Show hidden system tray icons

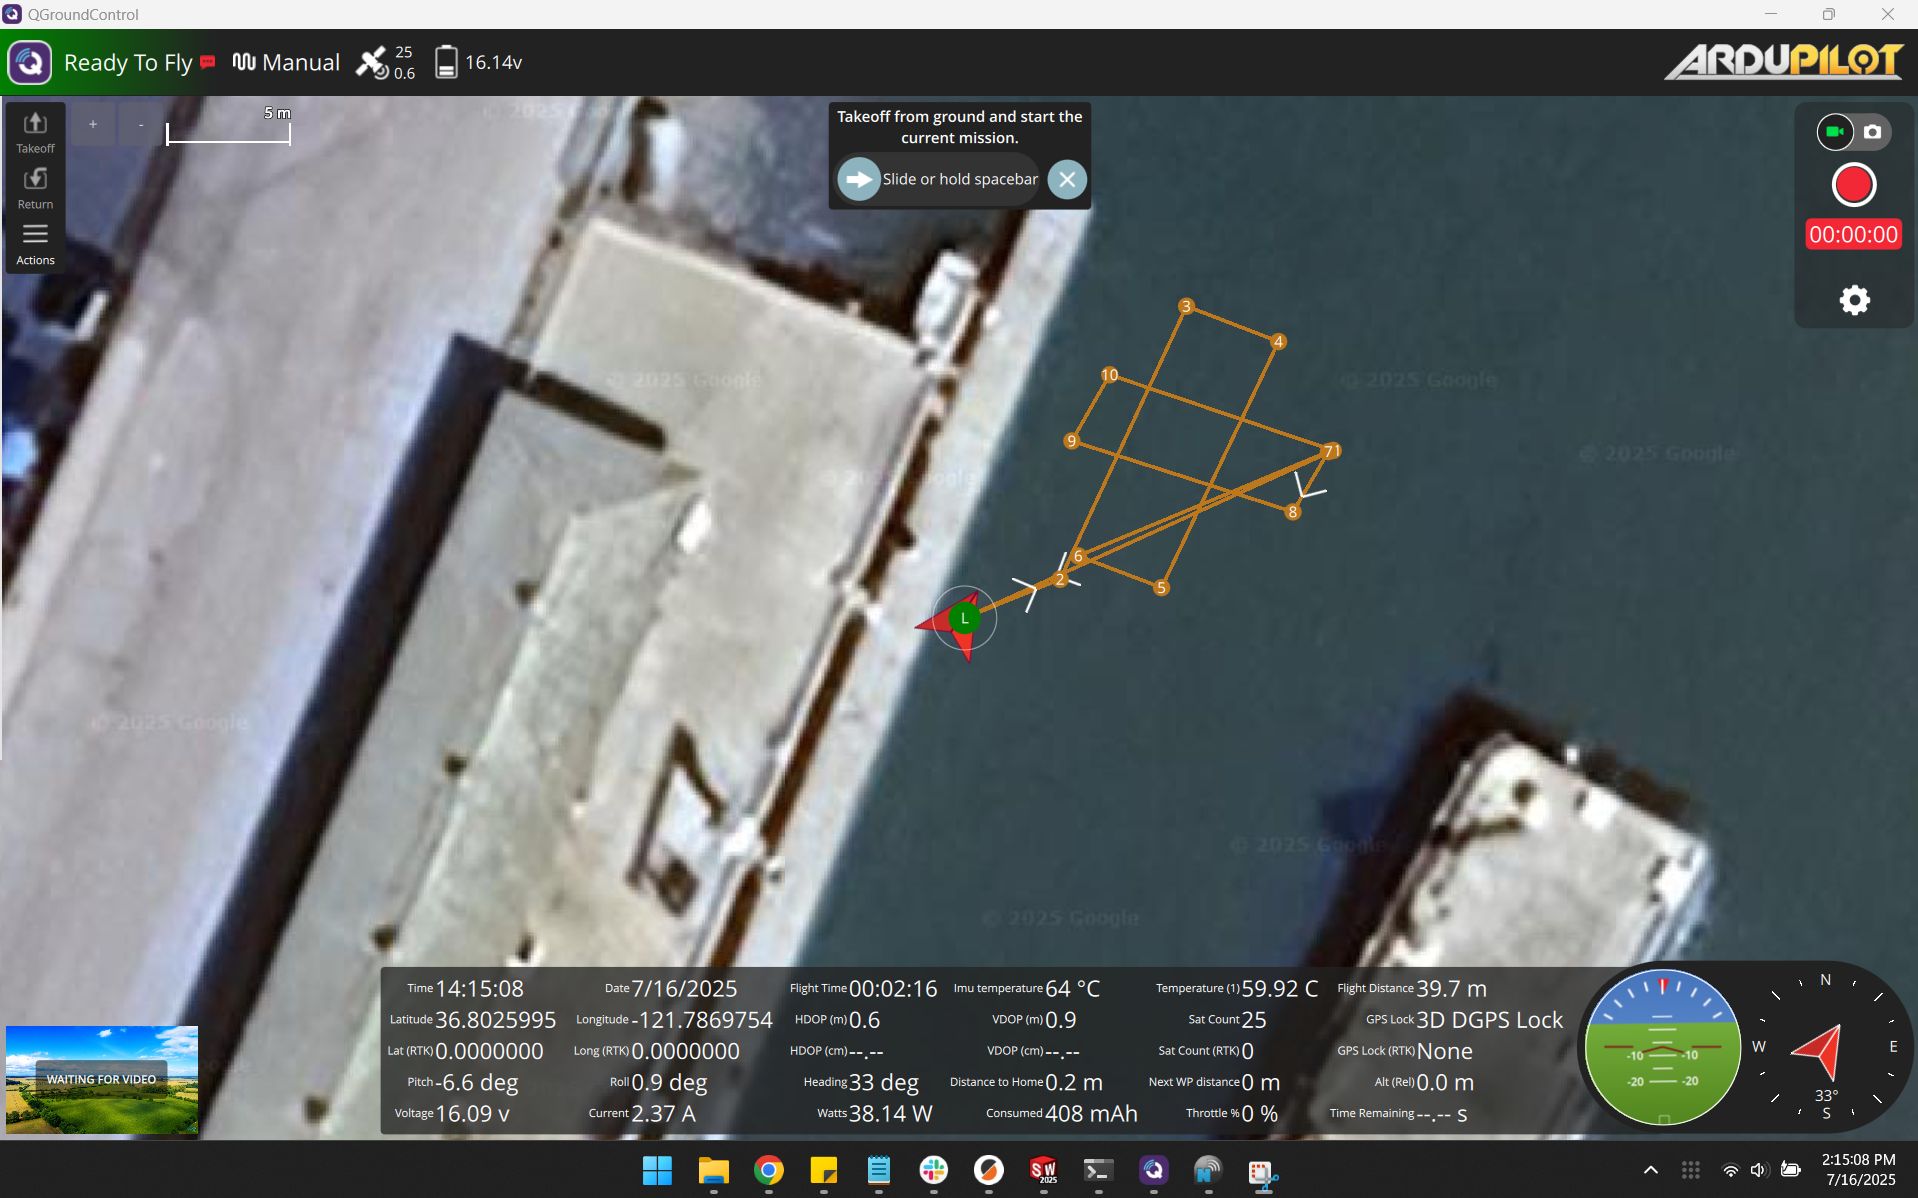1651,1170
